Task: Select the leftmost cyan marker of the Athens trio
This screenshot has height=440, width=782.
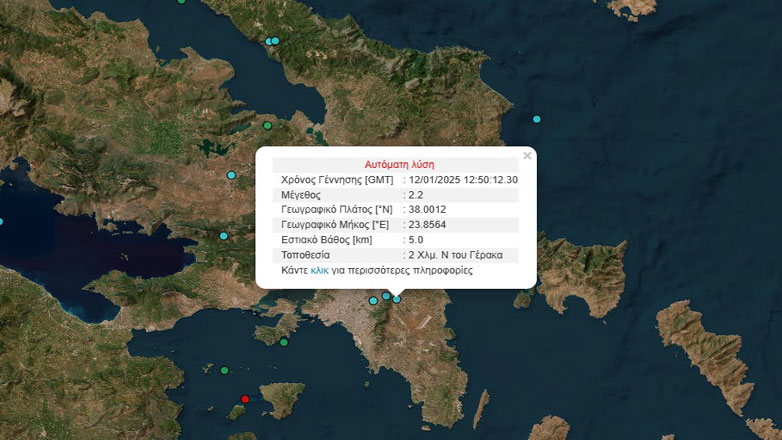Action: pyautogui.click(x=373, y=301)
